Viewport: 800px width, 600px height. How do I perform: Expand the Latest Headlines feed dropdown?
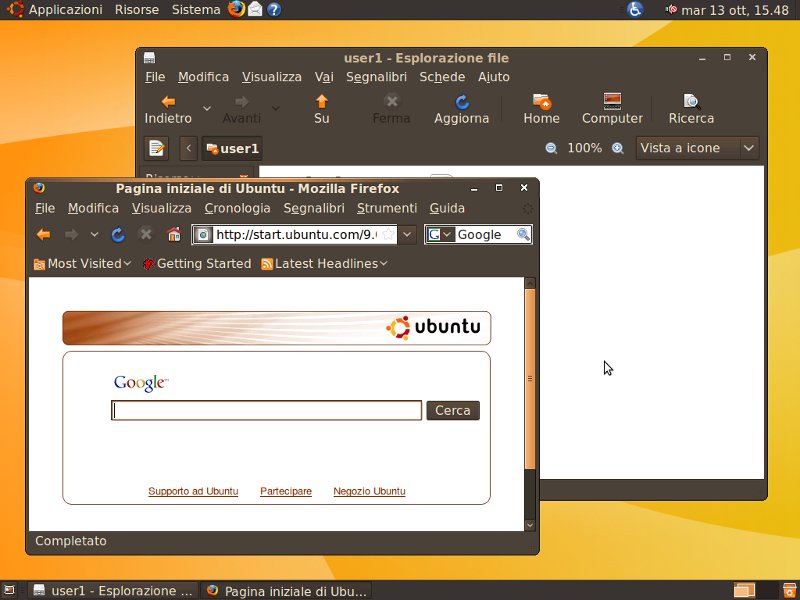point(324,264)
